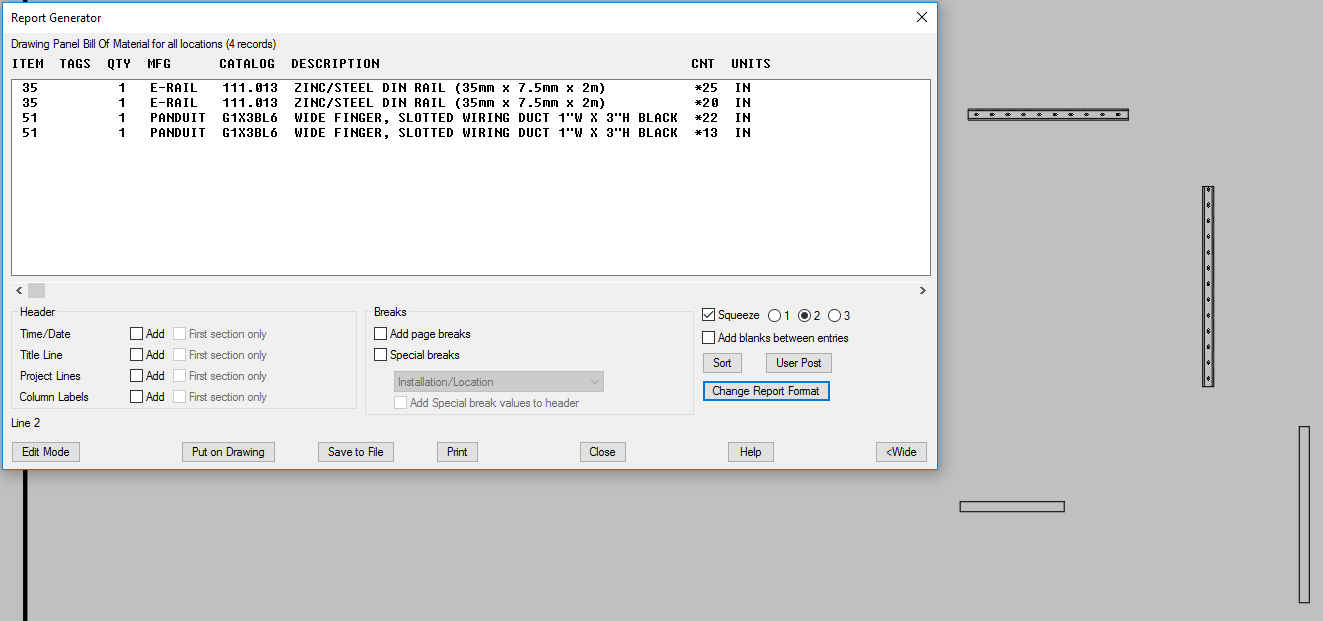This screenshot has width=1323, height=621.
Task: Tick the Project Lines Add checkbox
Action: pos(136,376)
